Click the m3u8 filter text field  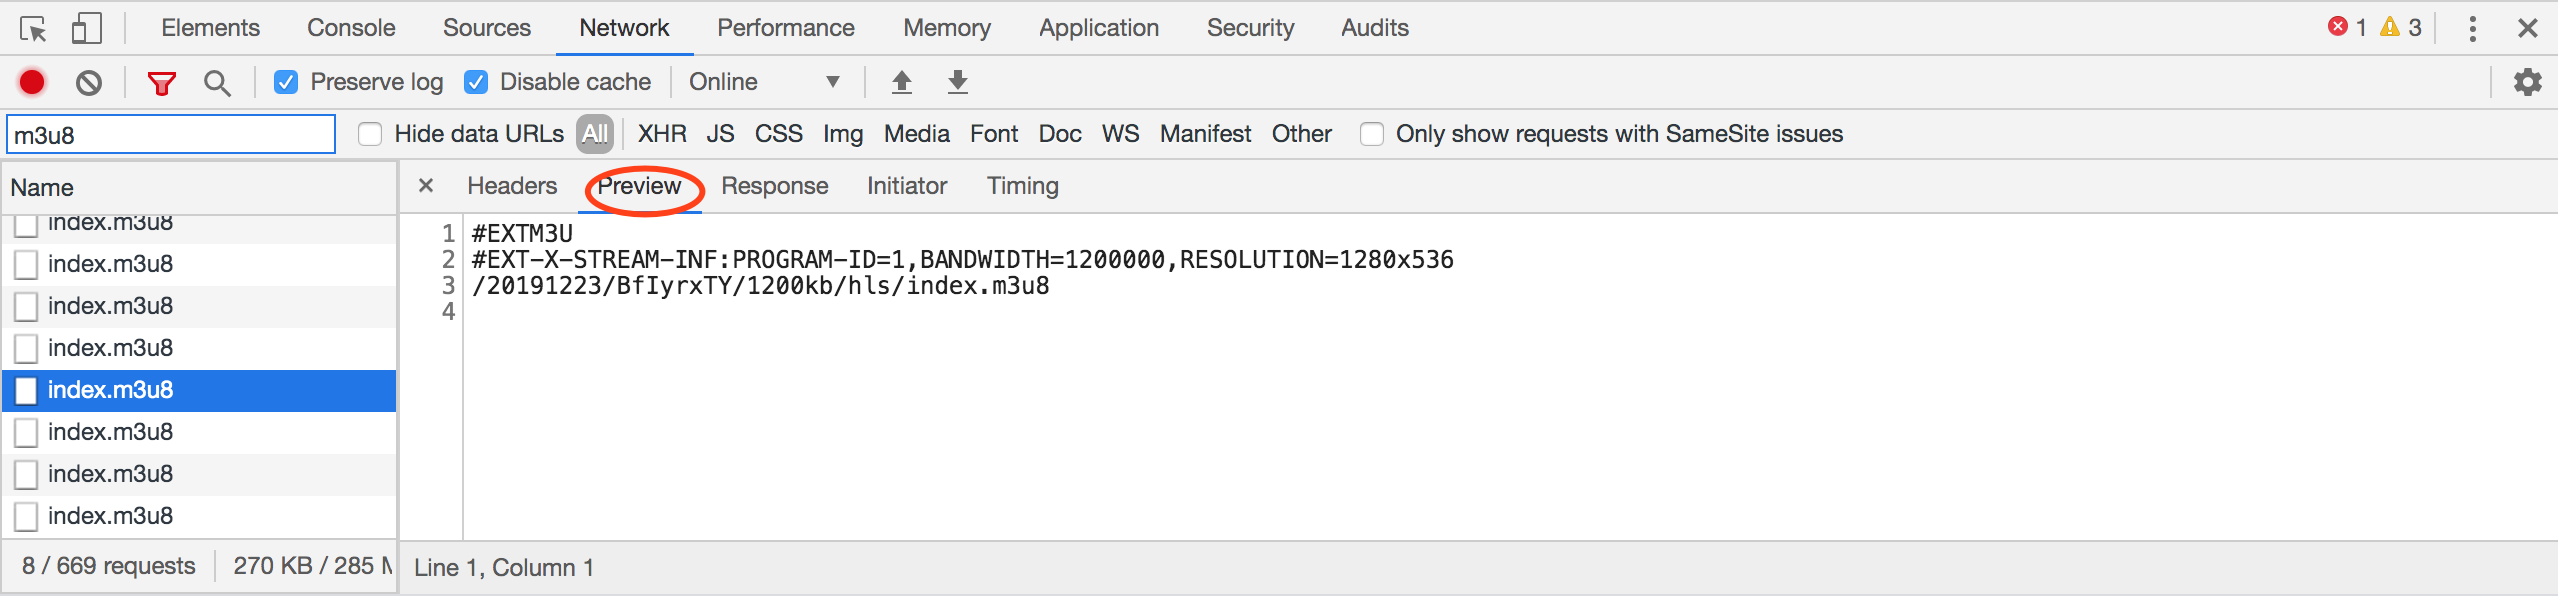point(171,135)
